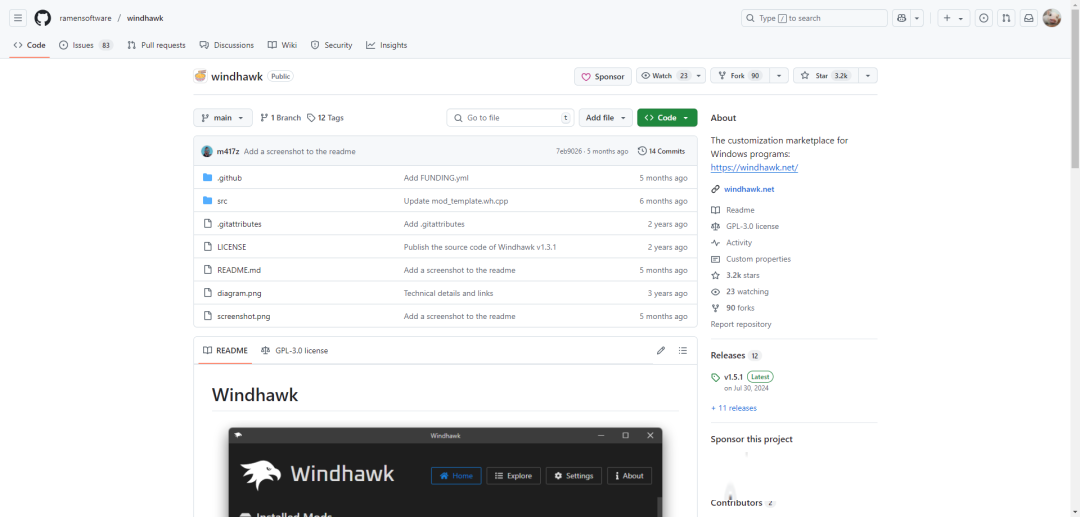Switch to GPL-3.0 license tab
Viewport: 1080px width, 517px height.
tap(295, 350)
